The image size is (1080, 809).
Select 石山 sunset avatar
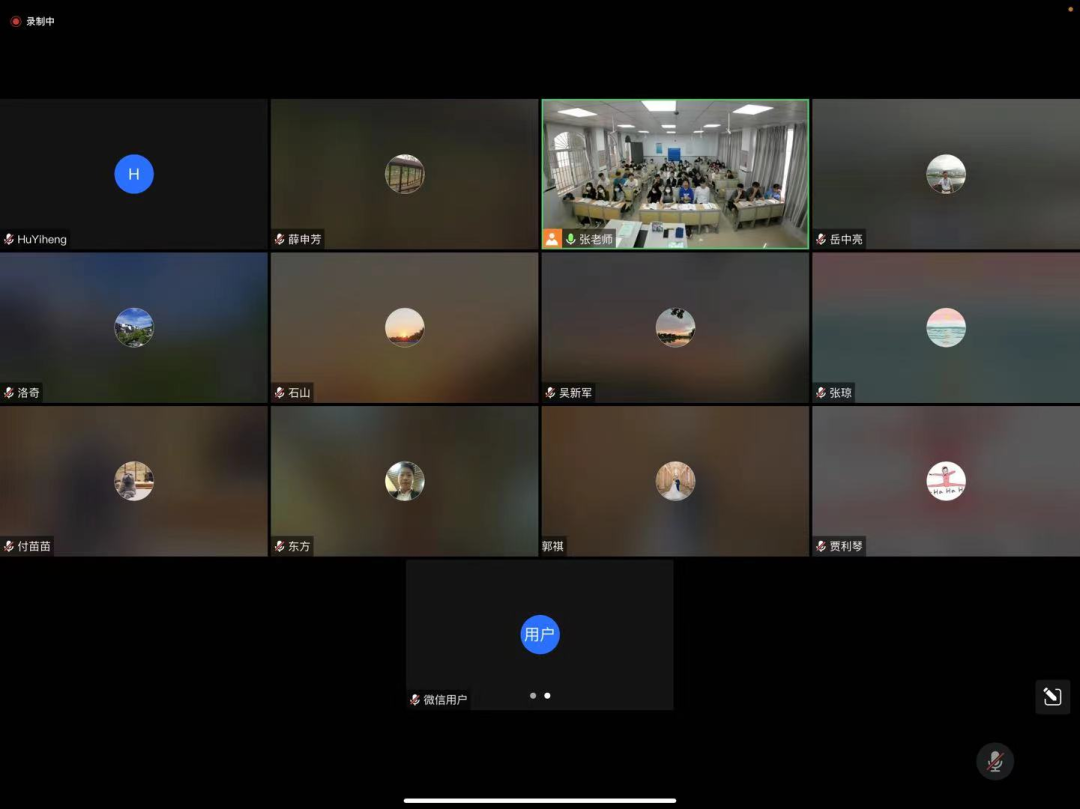(405, 327)
